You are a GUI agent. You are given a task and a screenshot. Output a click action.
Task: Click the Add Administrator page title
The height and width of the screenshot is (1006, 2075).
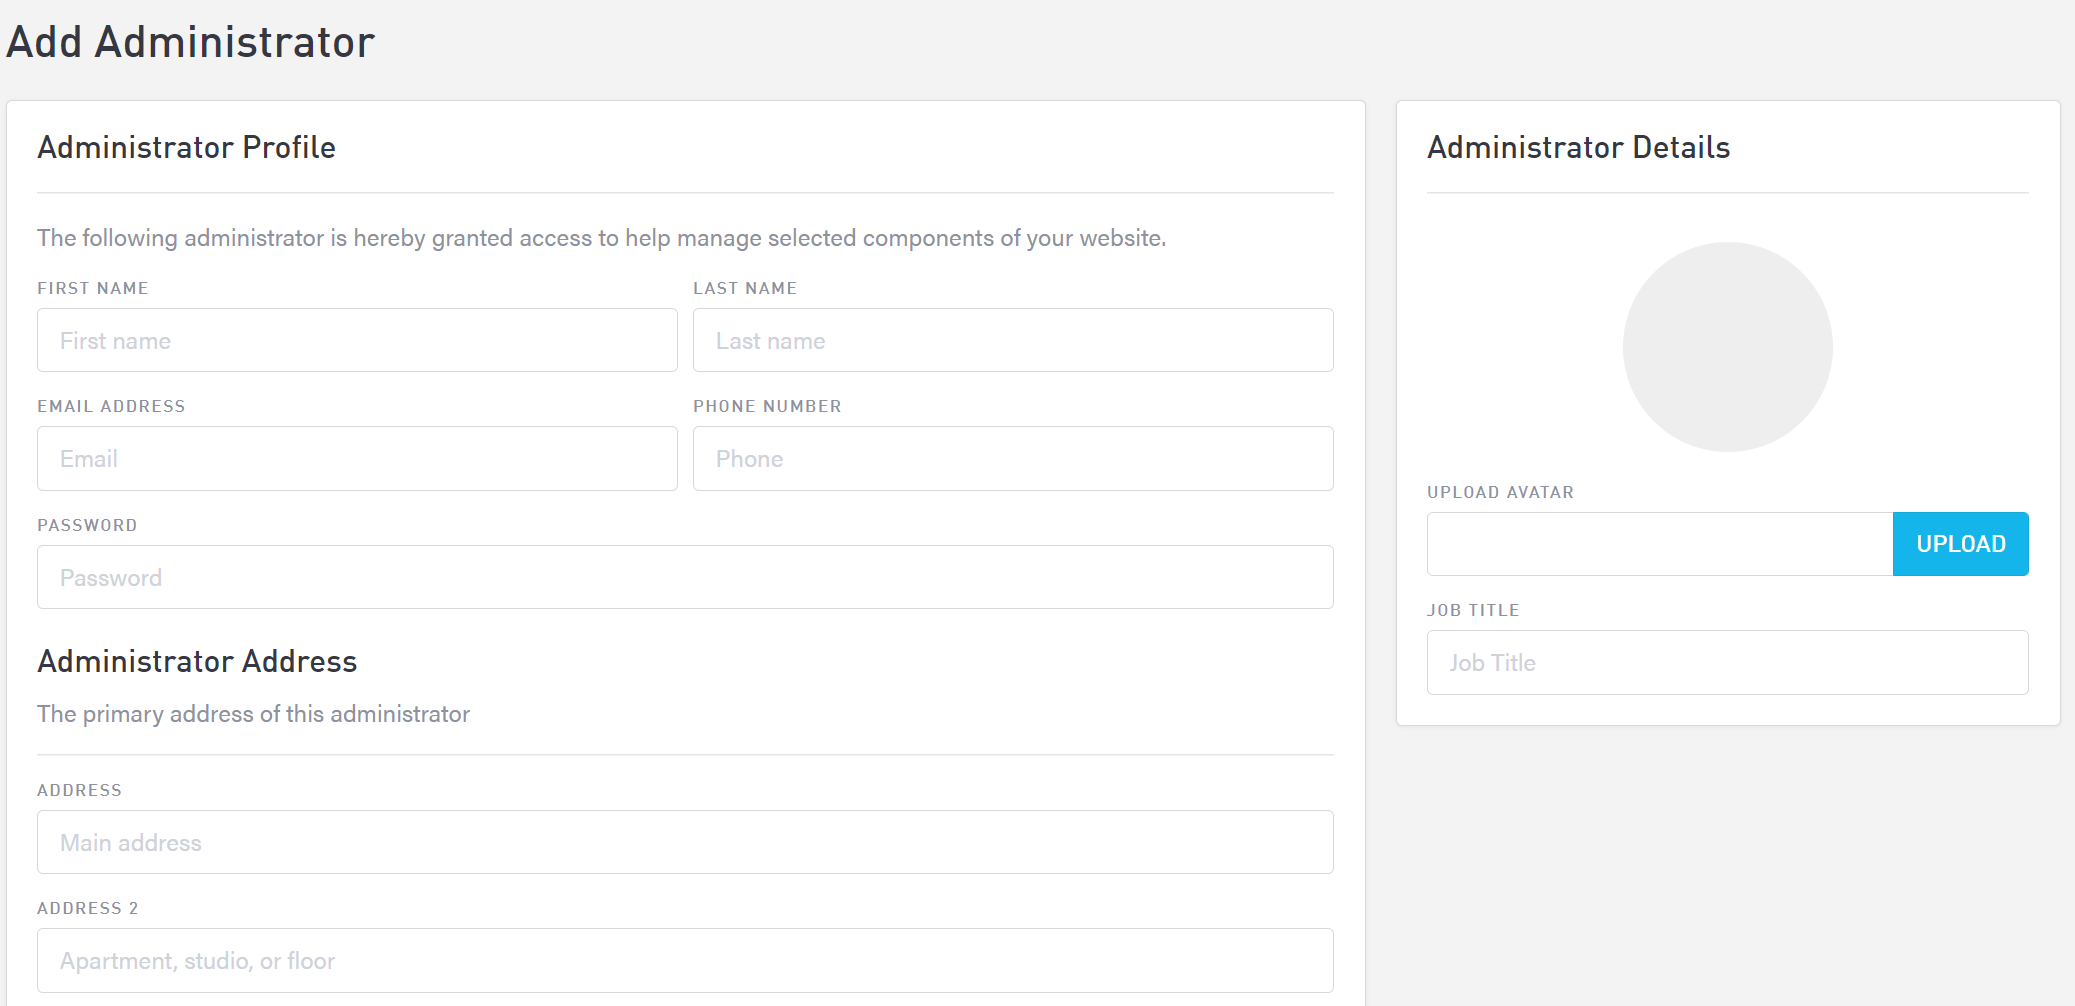(190, 42)
